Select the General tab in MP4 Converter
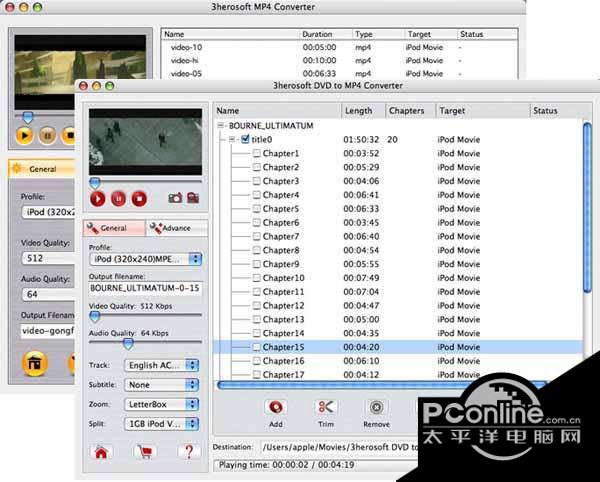Screen dimensions: 600x482 click(41, 169)
